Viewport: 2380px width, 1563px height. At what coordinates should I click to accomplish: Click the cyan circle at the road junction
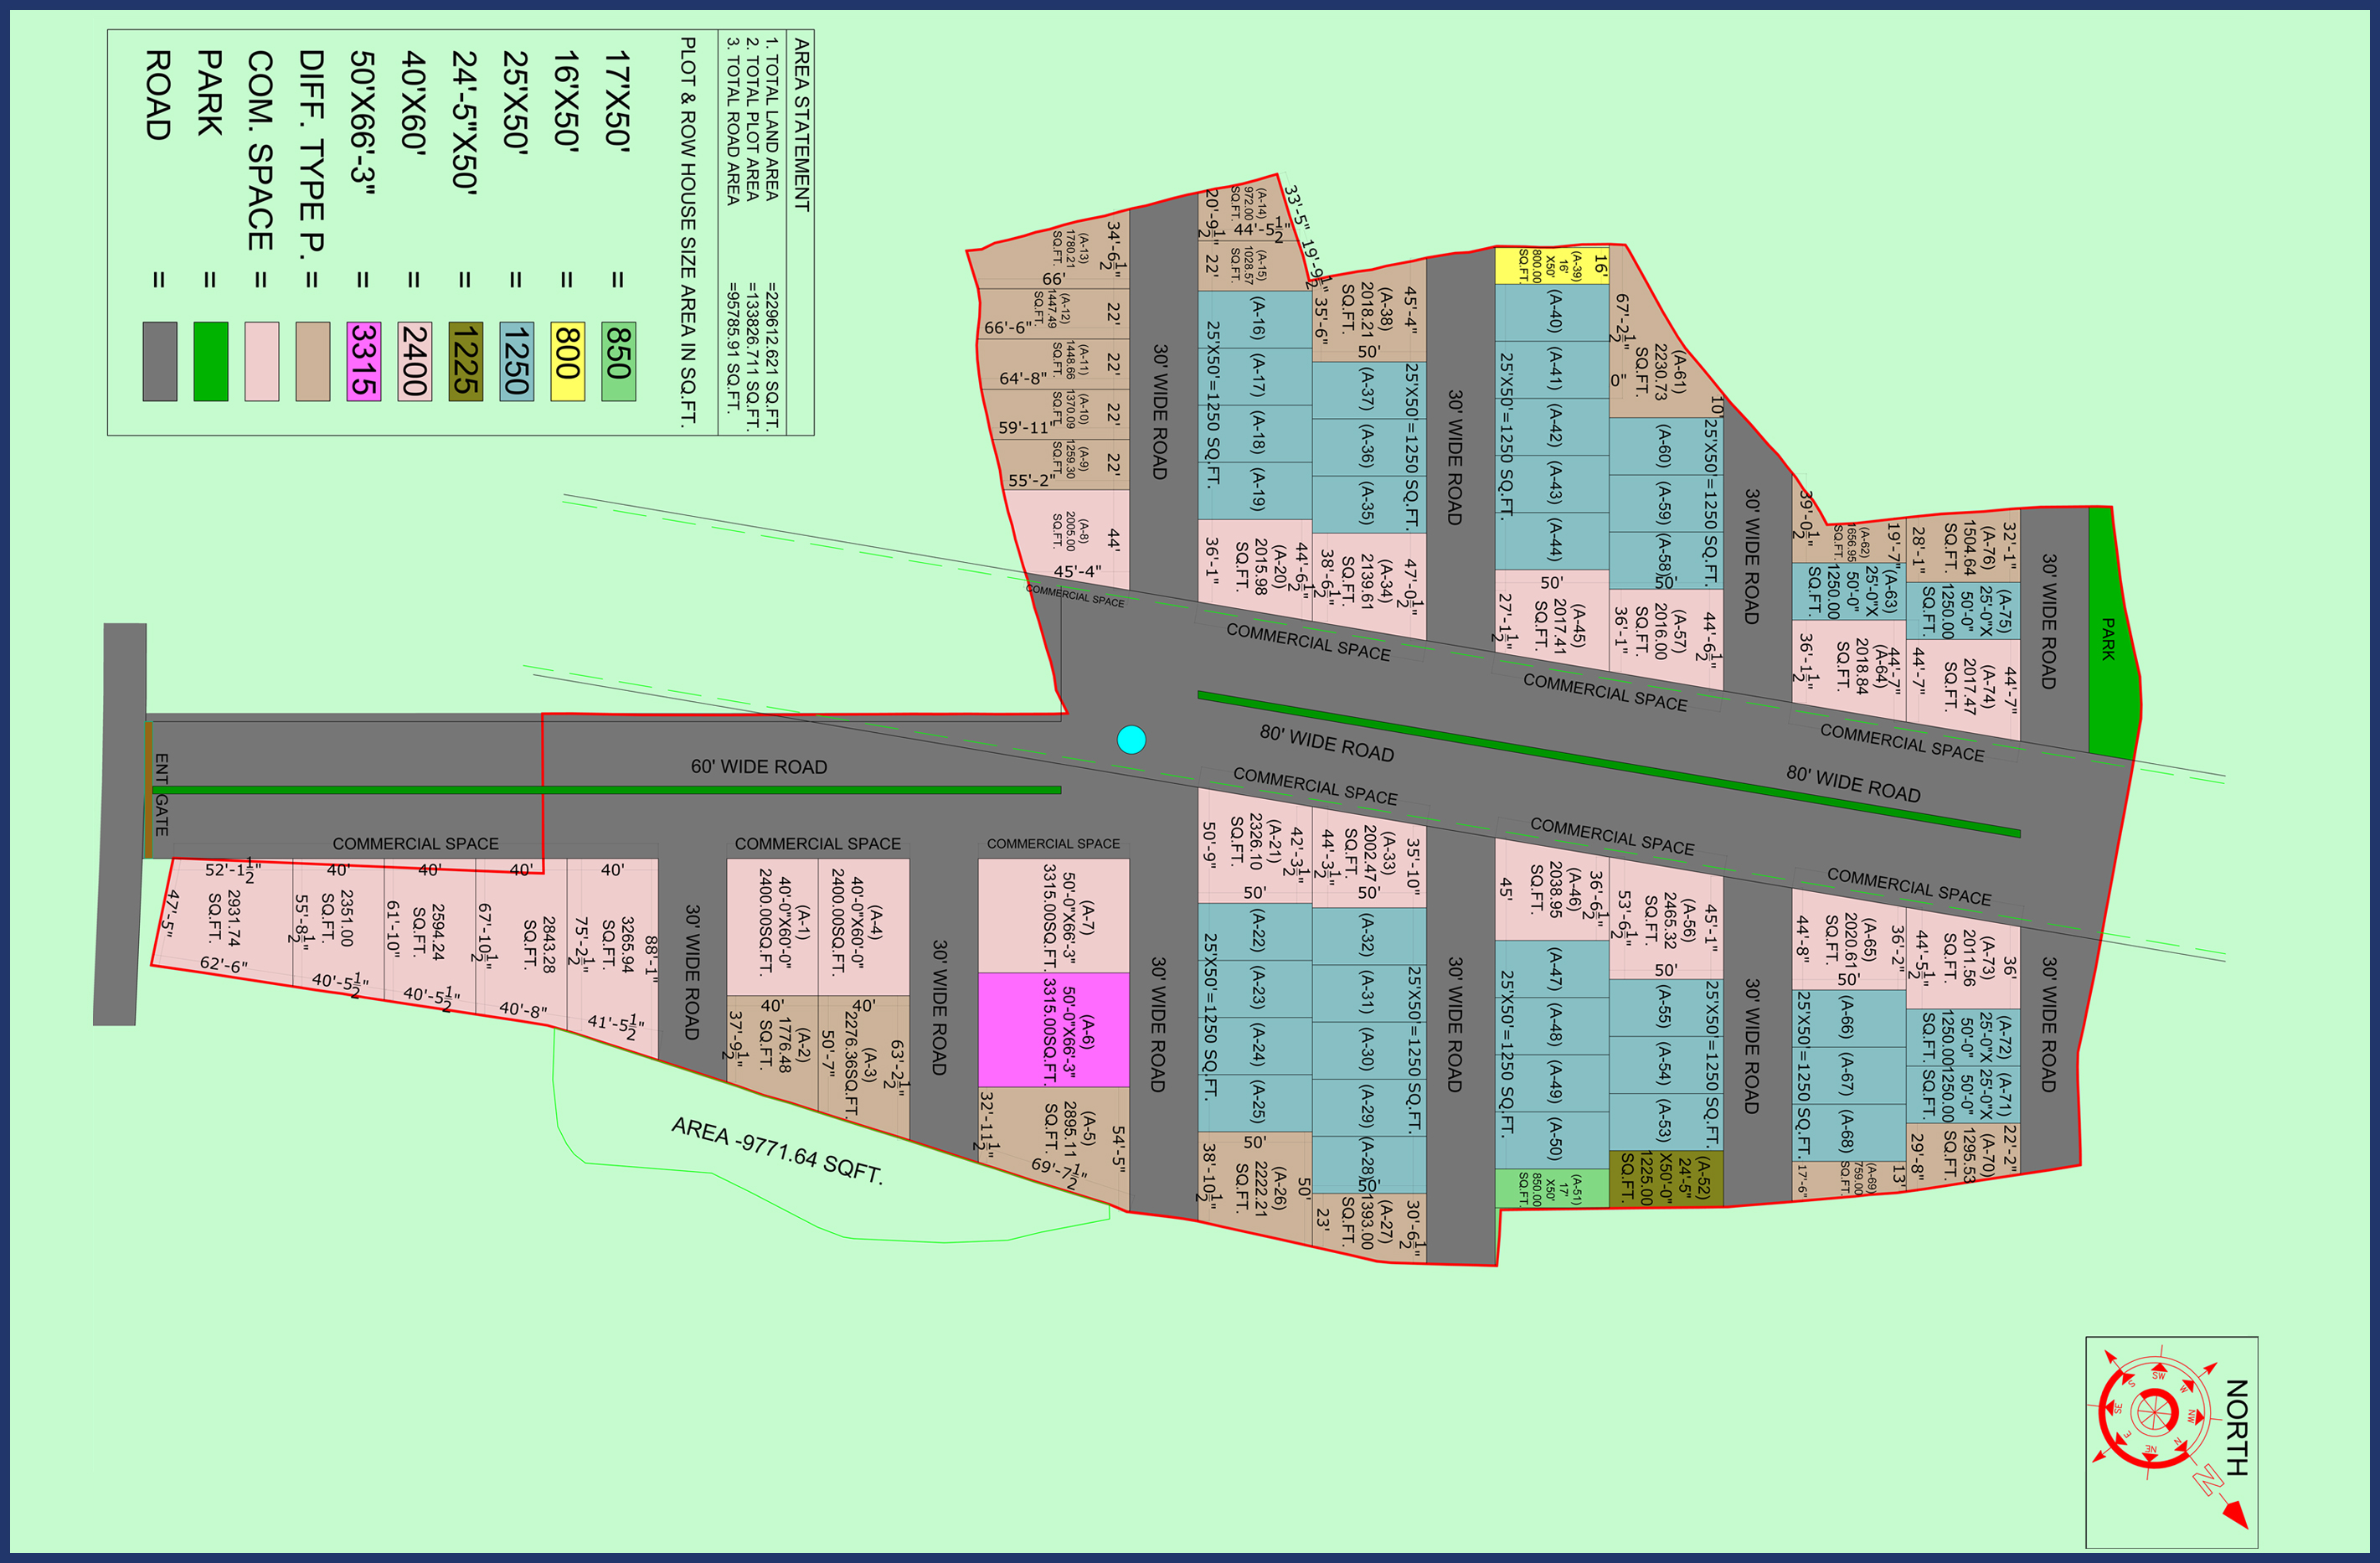1131,740
